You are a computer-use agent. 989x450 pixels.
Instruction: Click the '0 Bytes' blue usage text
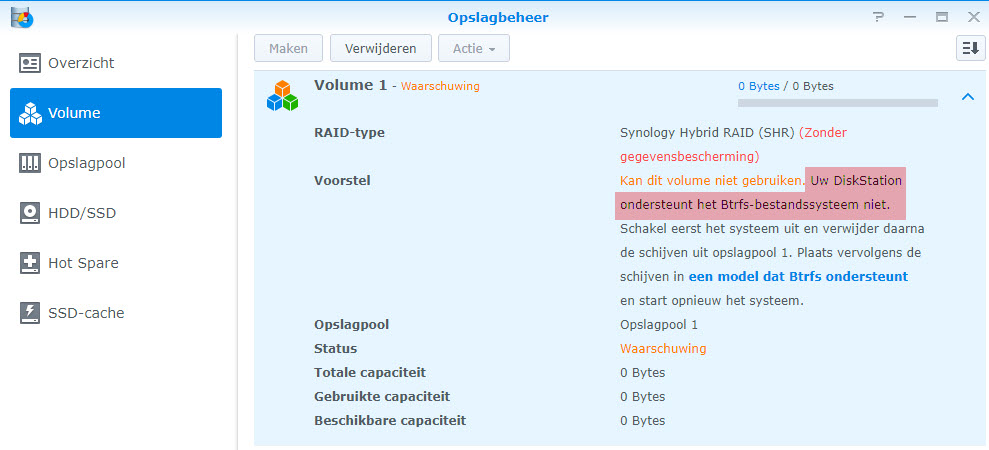pos(759,86)
